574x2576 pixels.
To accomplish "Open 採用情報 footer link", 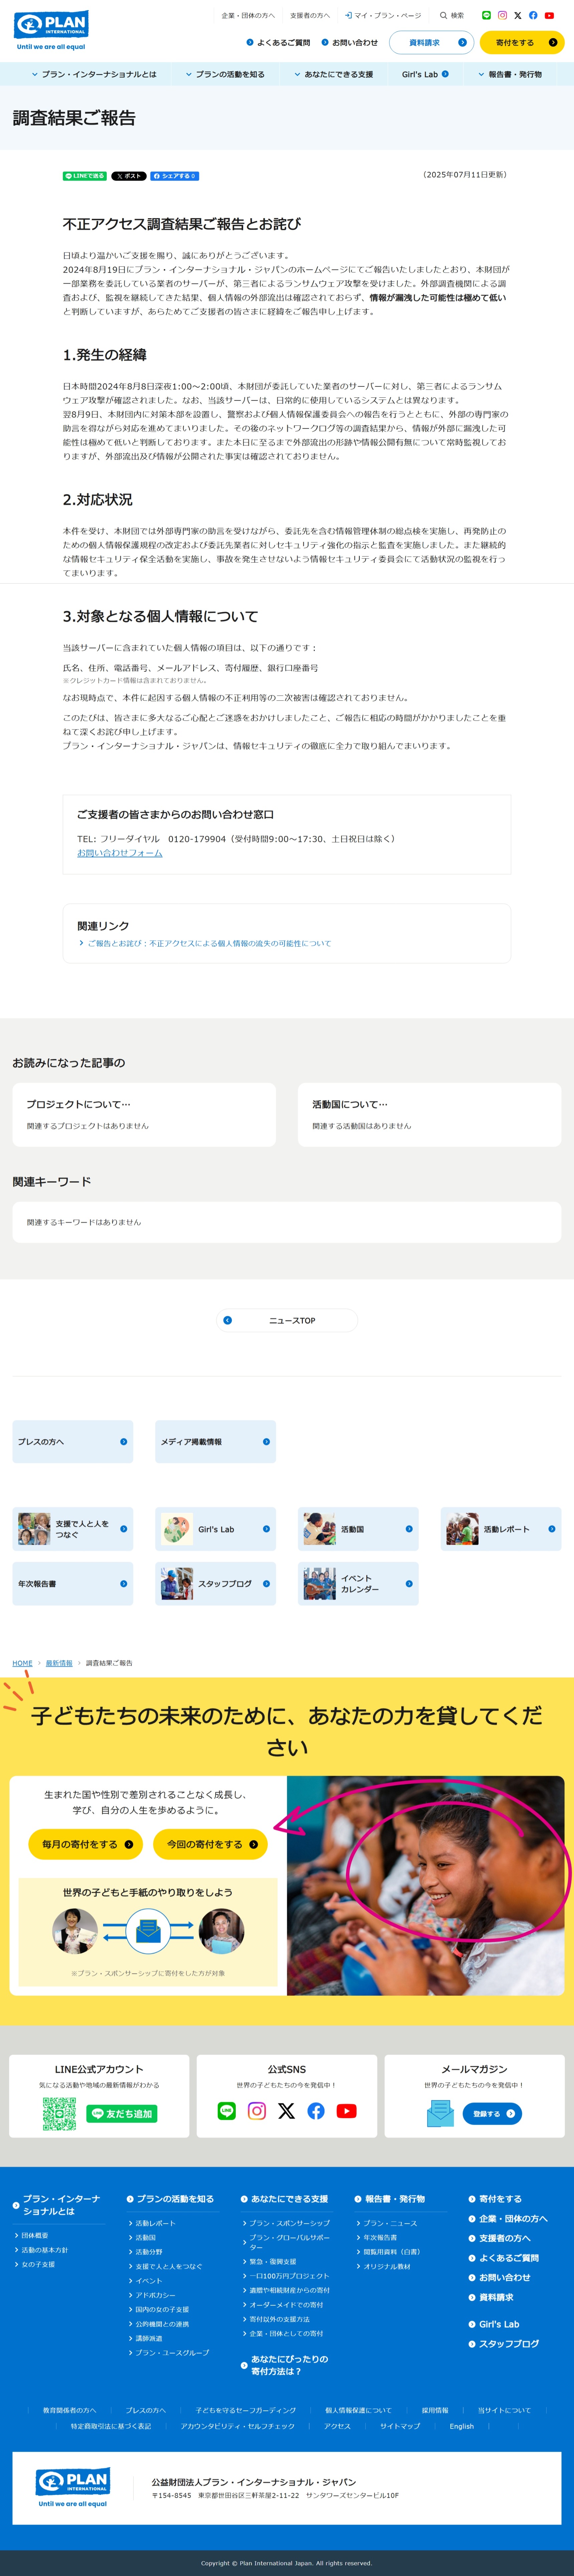I will (x=435, y=2410).
